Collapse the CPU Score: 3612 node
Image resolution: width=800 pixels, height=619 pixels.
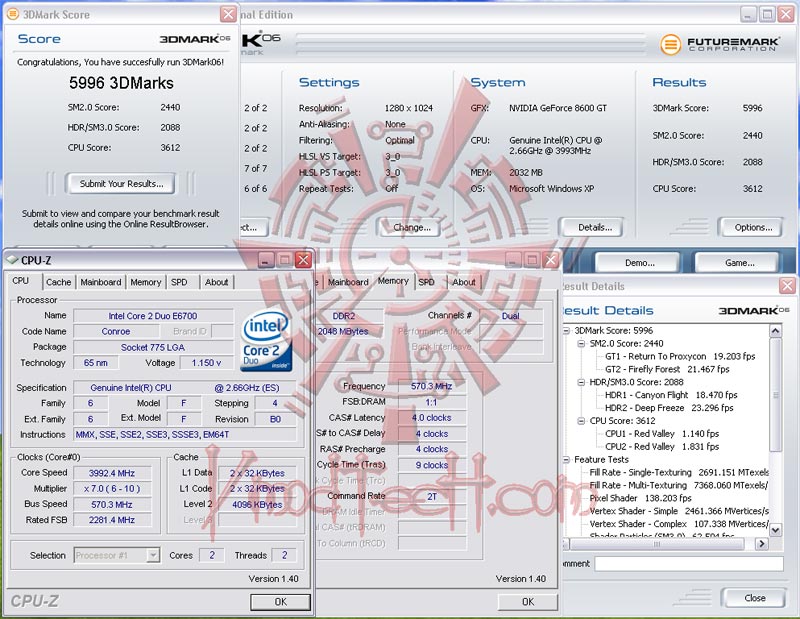click(581, 421)
